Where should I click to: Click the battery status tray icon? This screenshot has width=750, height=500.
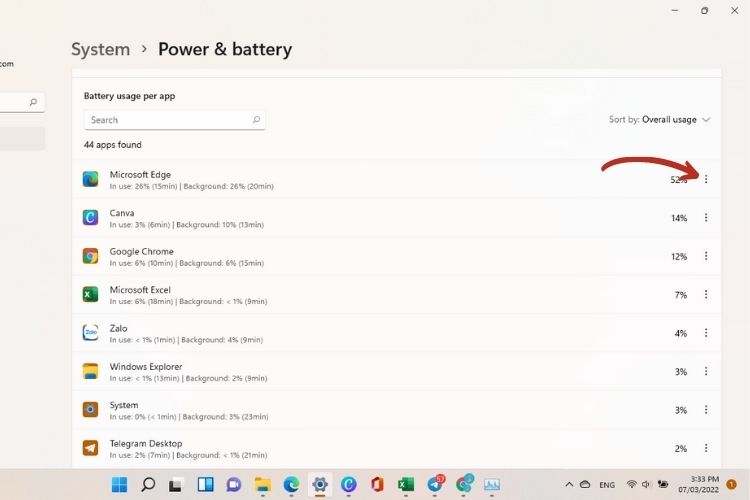pos(663,484)
